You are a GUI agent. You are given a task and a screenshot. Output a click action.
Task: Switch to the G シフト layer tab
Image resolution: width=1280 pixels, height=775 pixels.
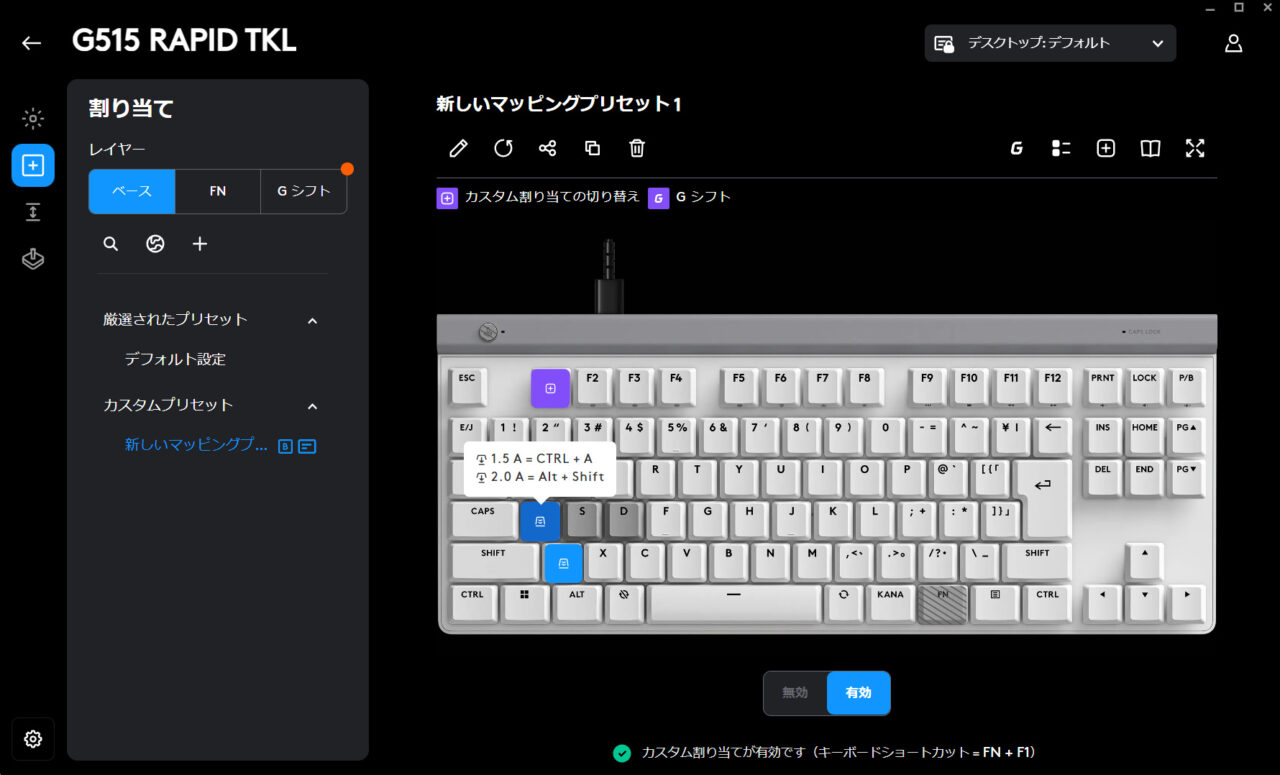(x=304, y=191)
